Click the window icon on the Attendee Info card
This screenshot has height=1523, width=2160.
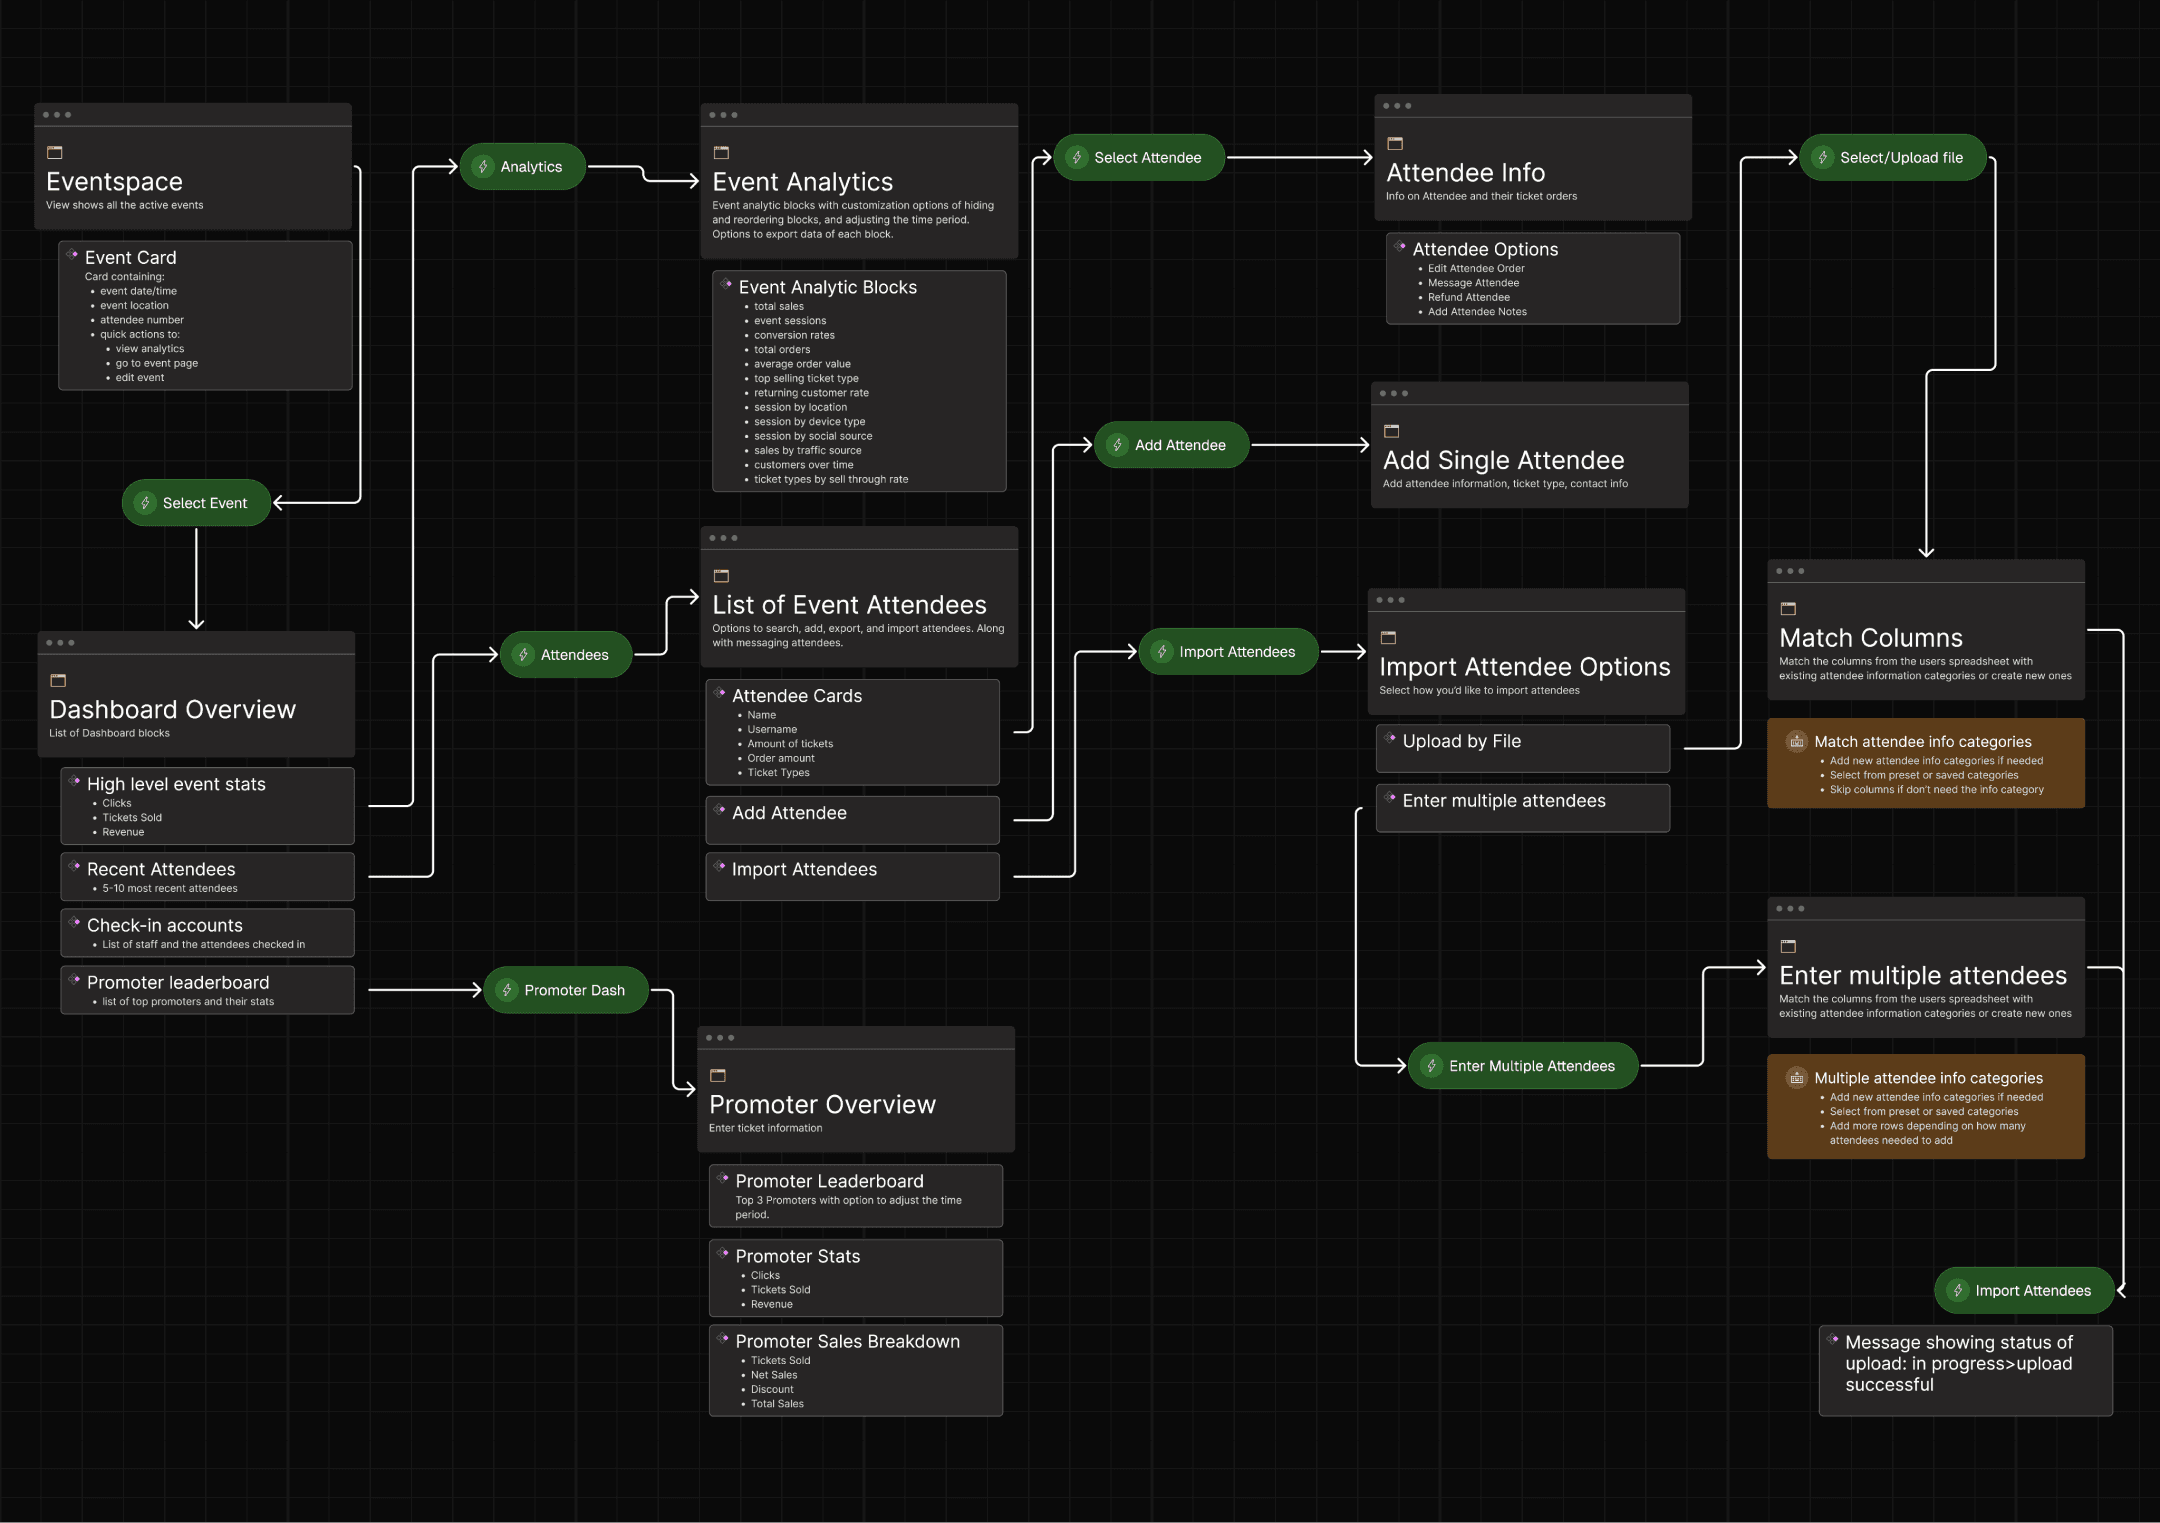pyautogui.click(x=1394, y=141)
